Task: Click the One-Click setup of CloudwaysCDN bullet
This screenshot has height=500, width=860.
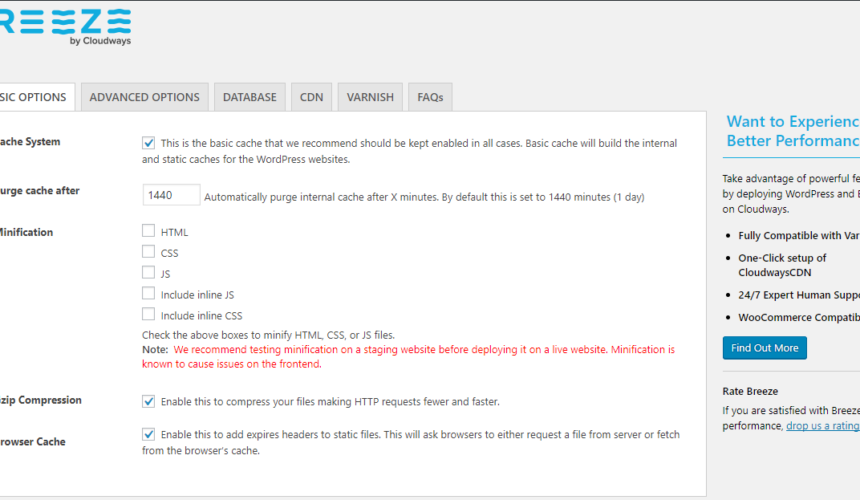Action: click(782, 265)
